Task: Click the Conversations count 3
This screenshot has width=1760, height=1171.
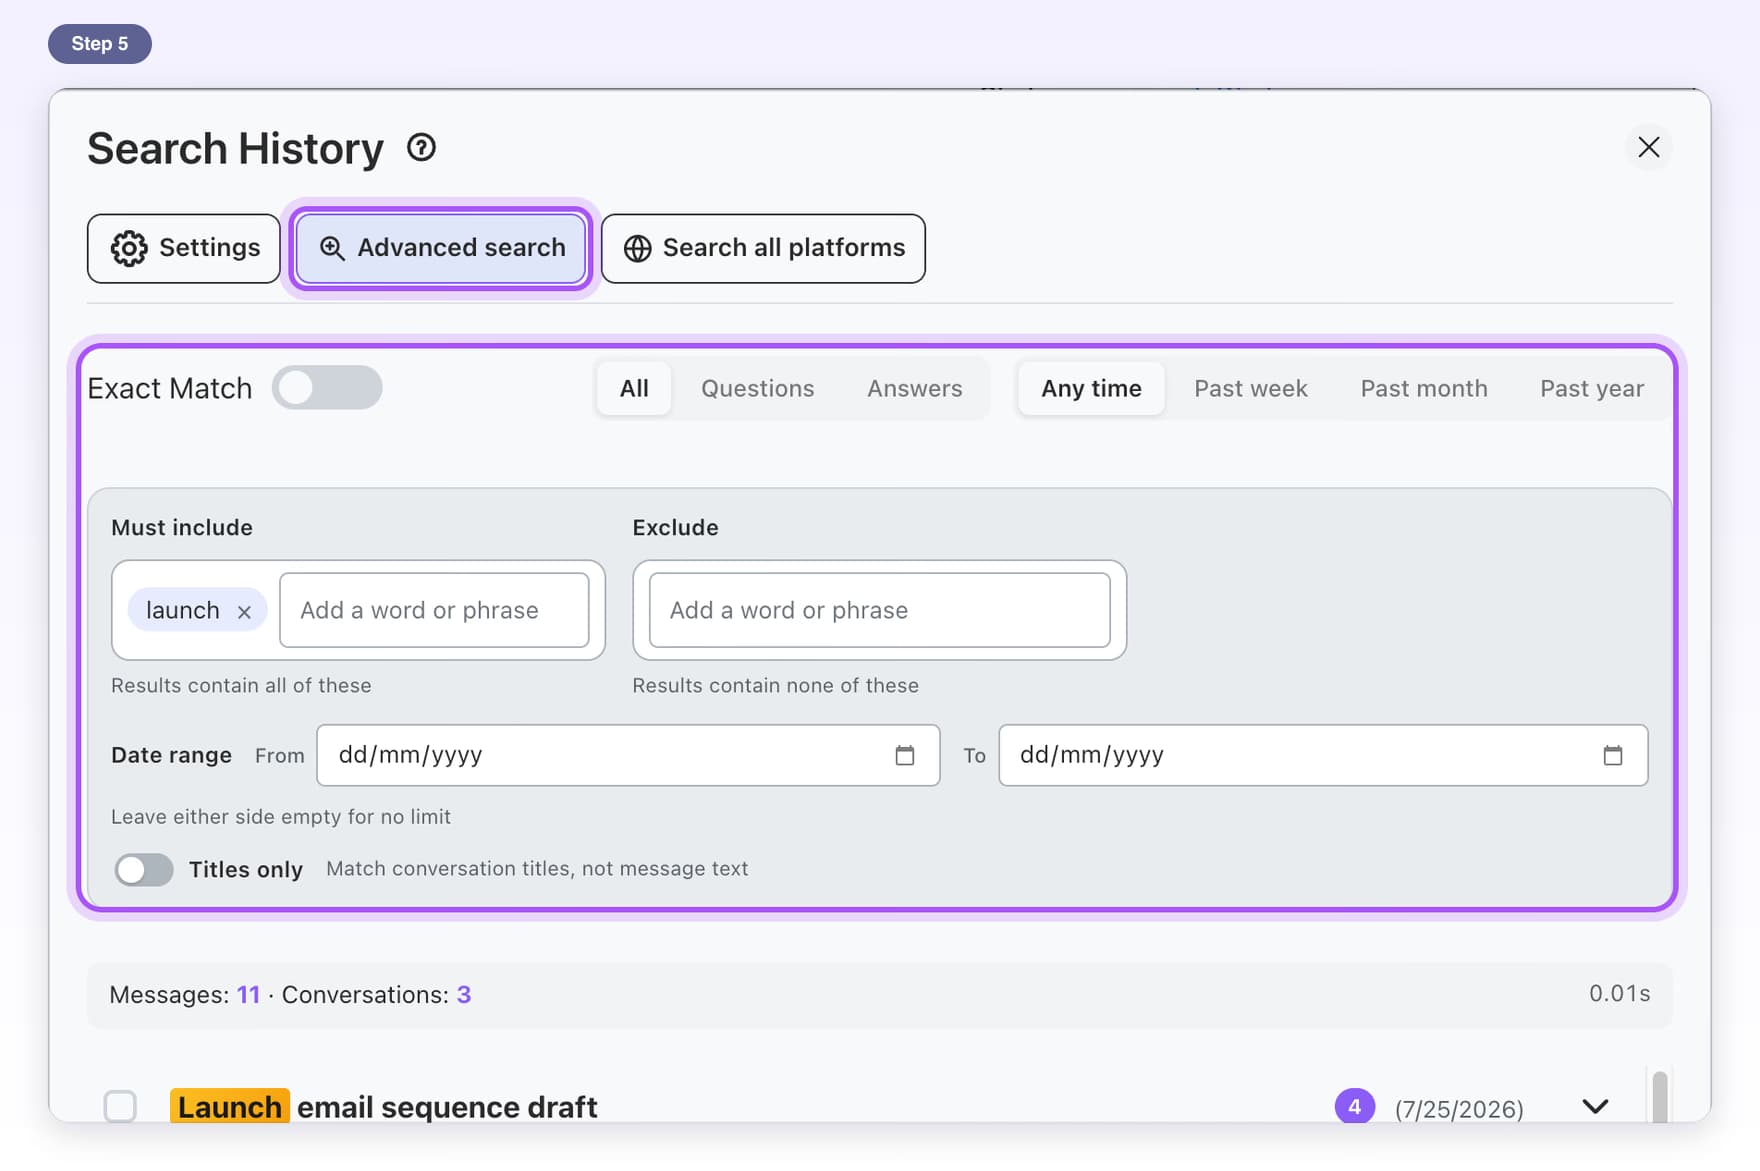Action: click(x=464, y=995)
